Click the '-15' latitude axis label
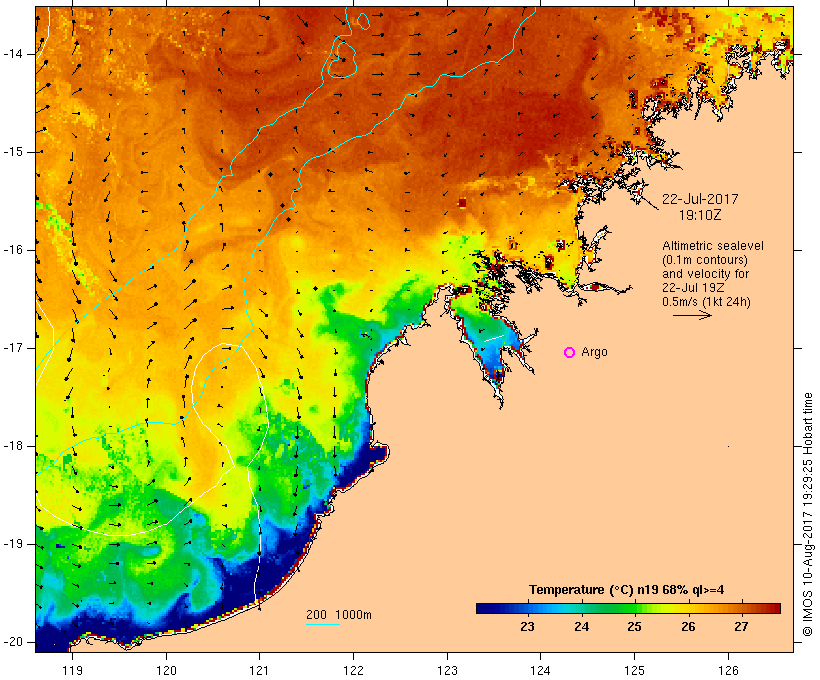The height and width of the screenshot is (680, 820). pos(14,152)
